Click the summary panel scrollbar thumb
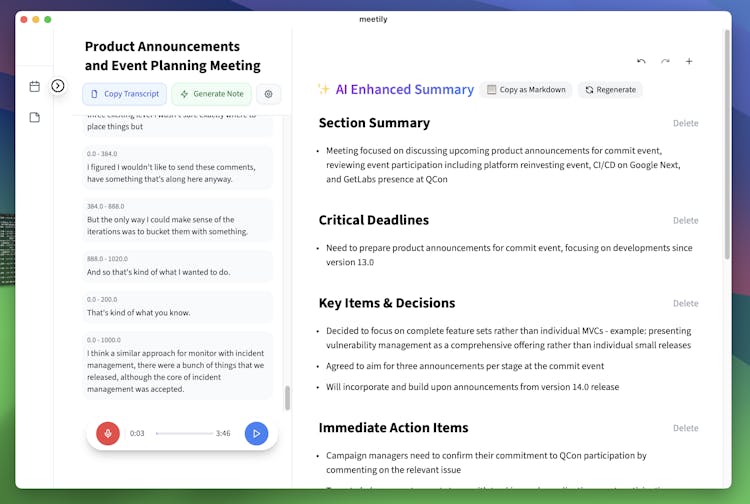 tap(727, 144)
